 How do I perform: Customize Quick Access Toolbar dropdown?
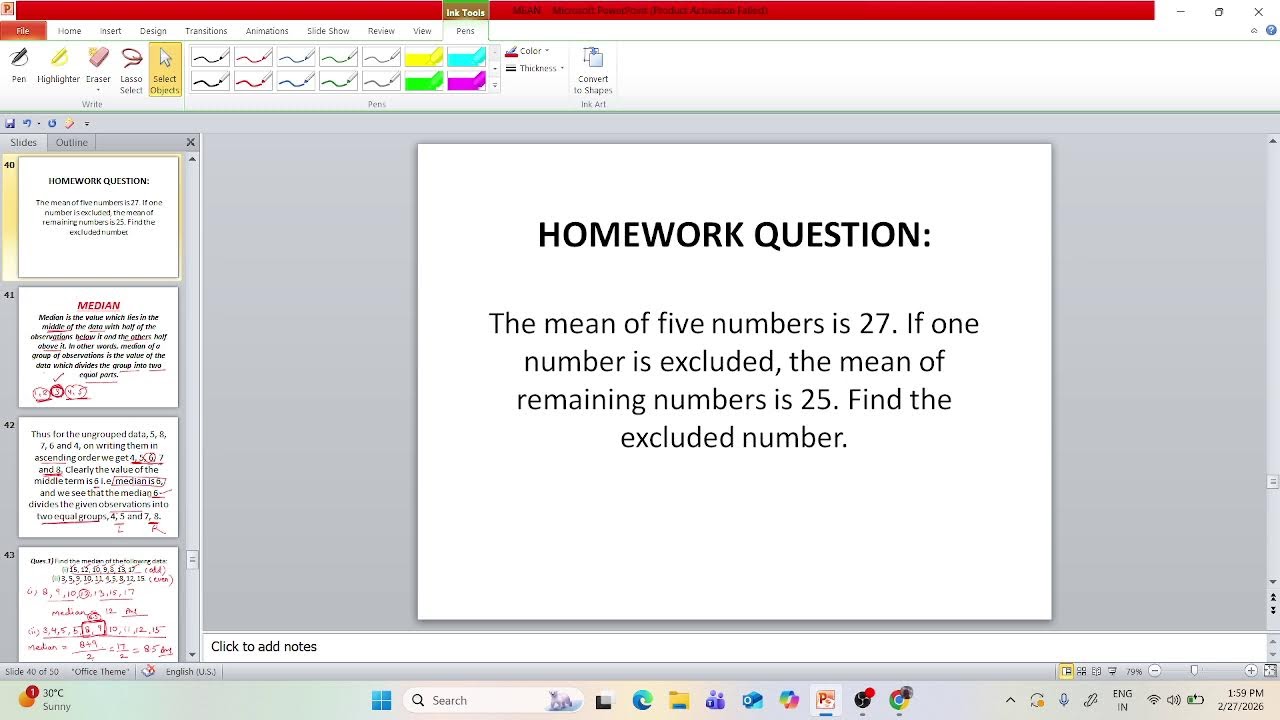[86, 124]
